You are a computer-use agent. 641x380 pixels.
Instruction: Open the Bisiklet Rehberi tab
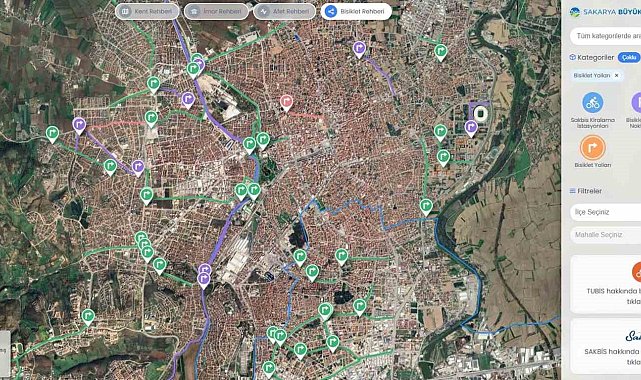356,11
